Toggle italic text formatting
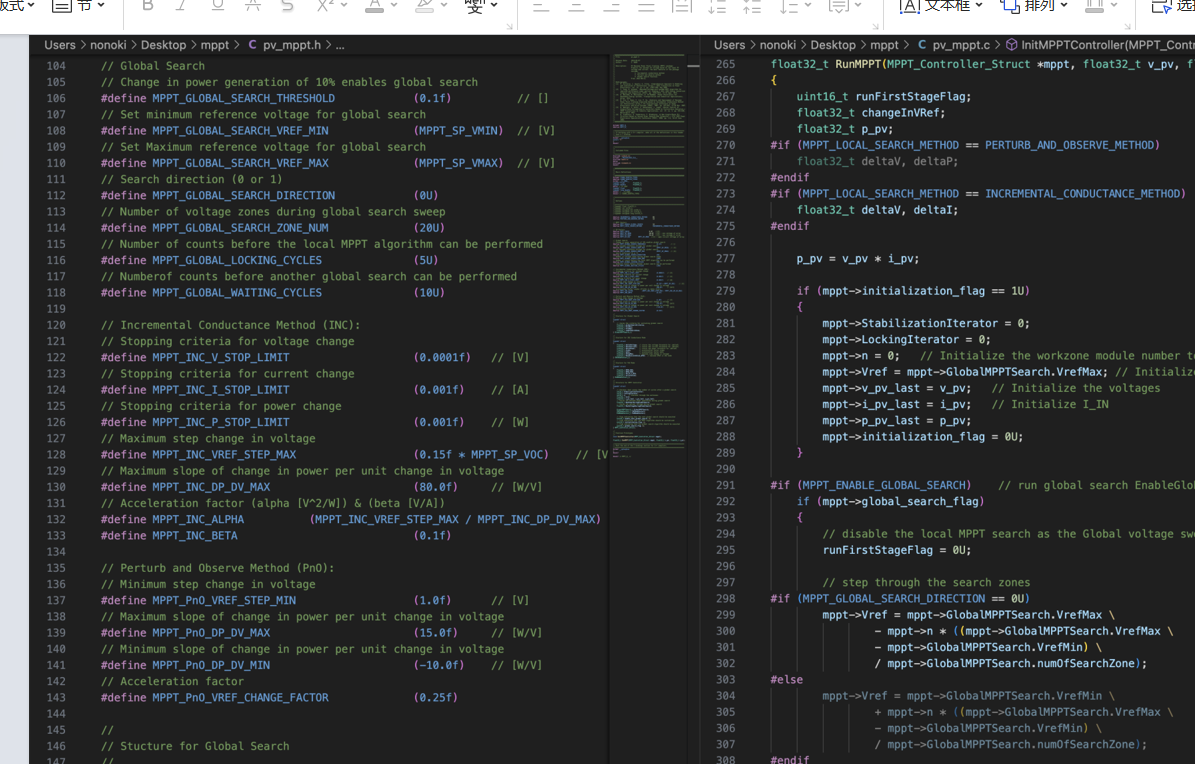This screenshot has width=1195, height=764. [x=182, y=6]
